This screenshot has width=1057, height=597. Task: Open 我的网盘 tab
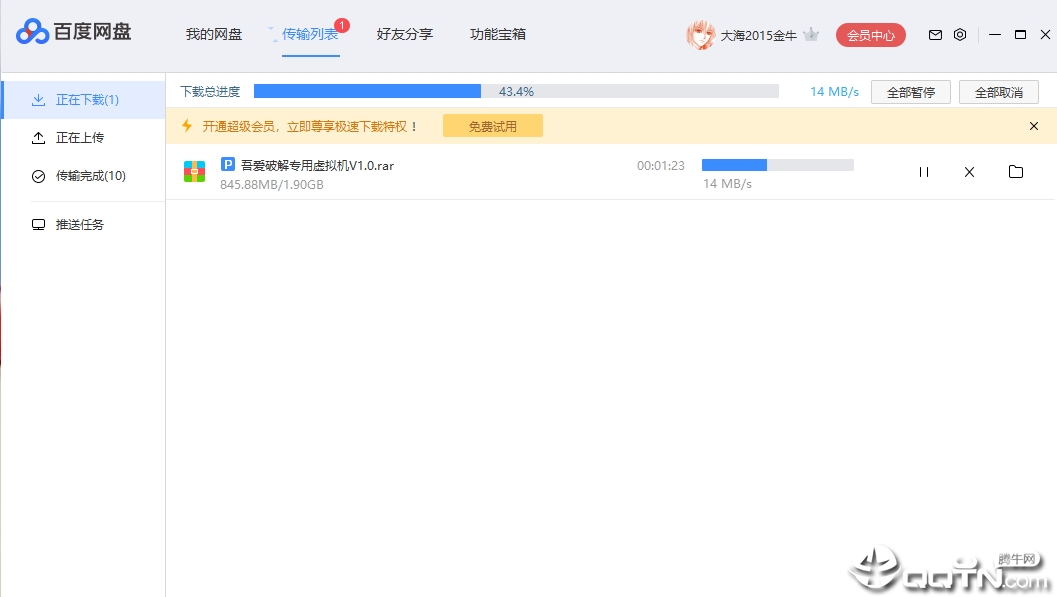click(x=214, y=34)
